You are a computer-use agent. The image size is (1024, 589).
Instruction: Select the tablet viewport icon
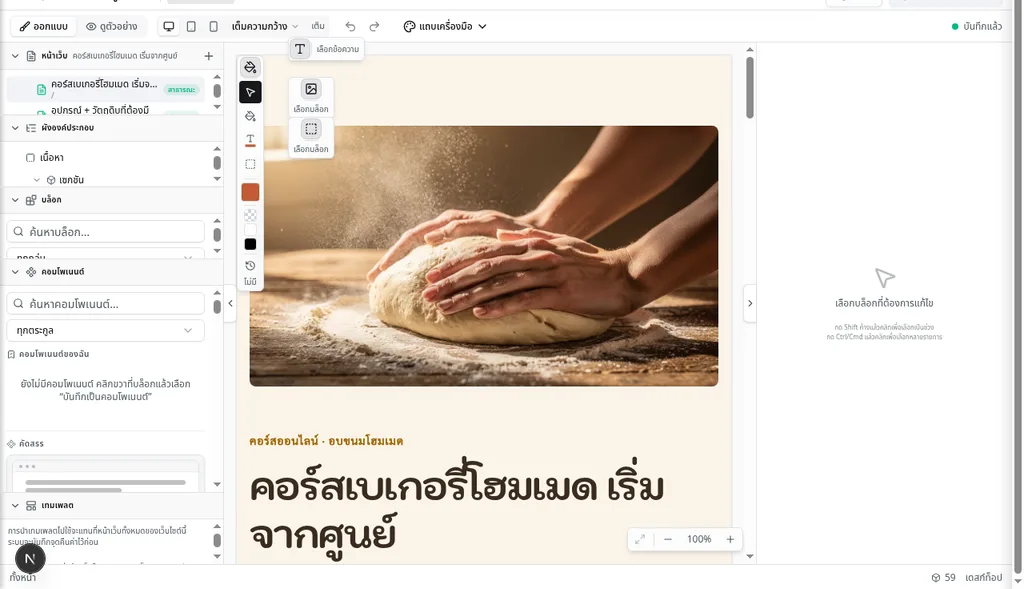(x=191, y=26)
